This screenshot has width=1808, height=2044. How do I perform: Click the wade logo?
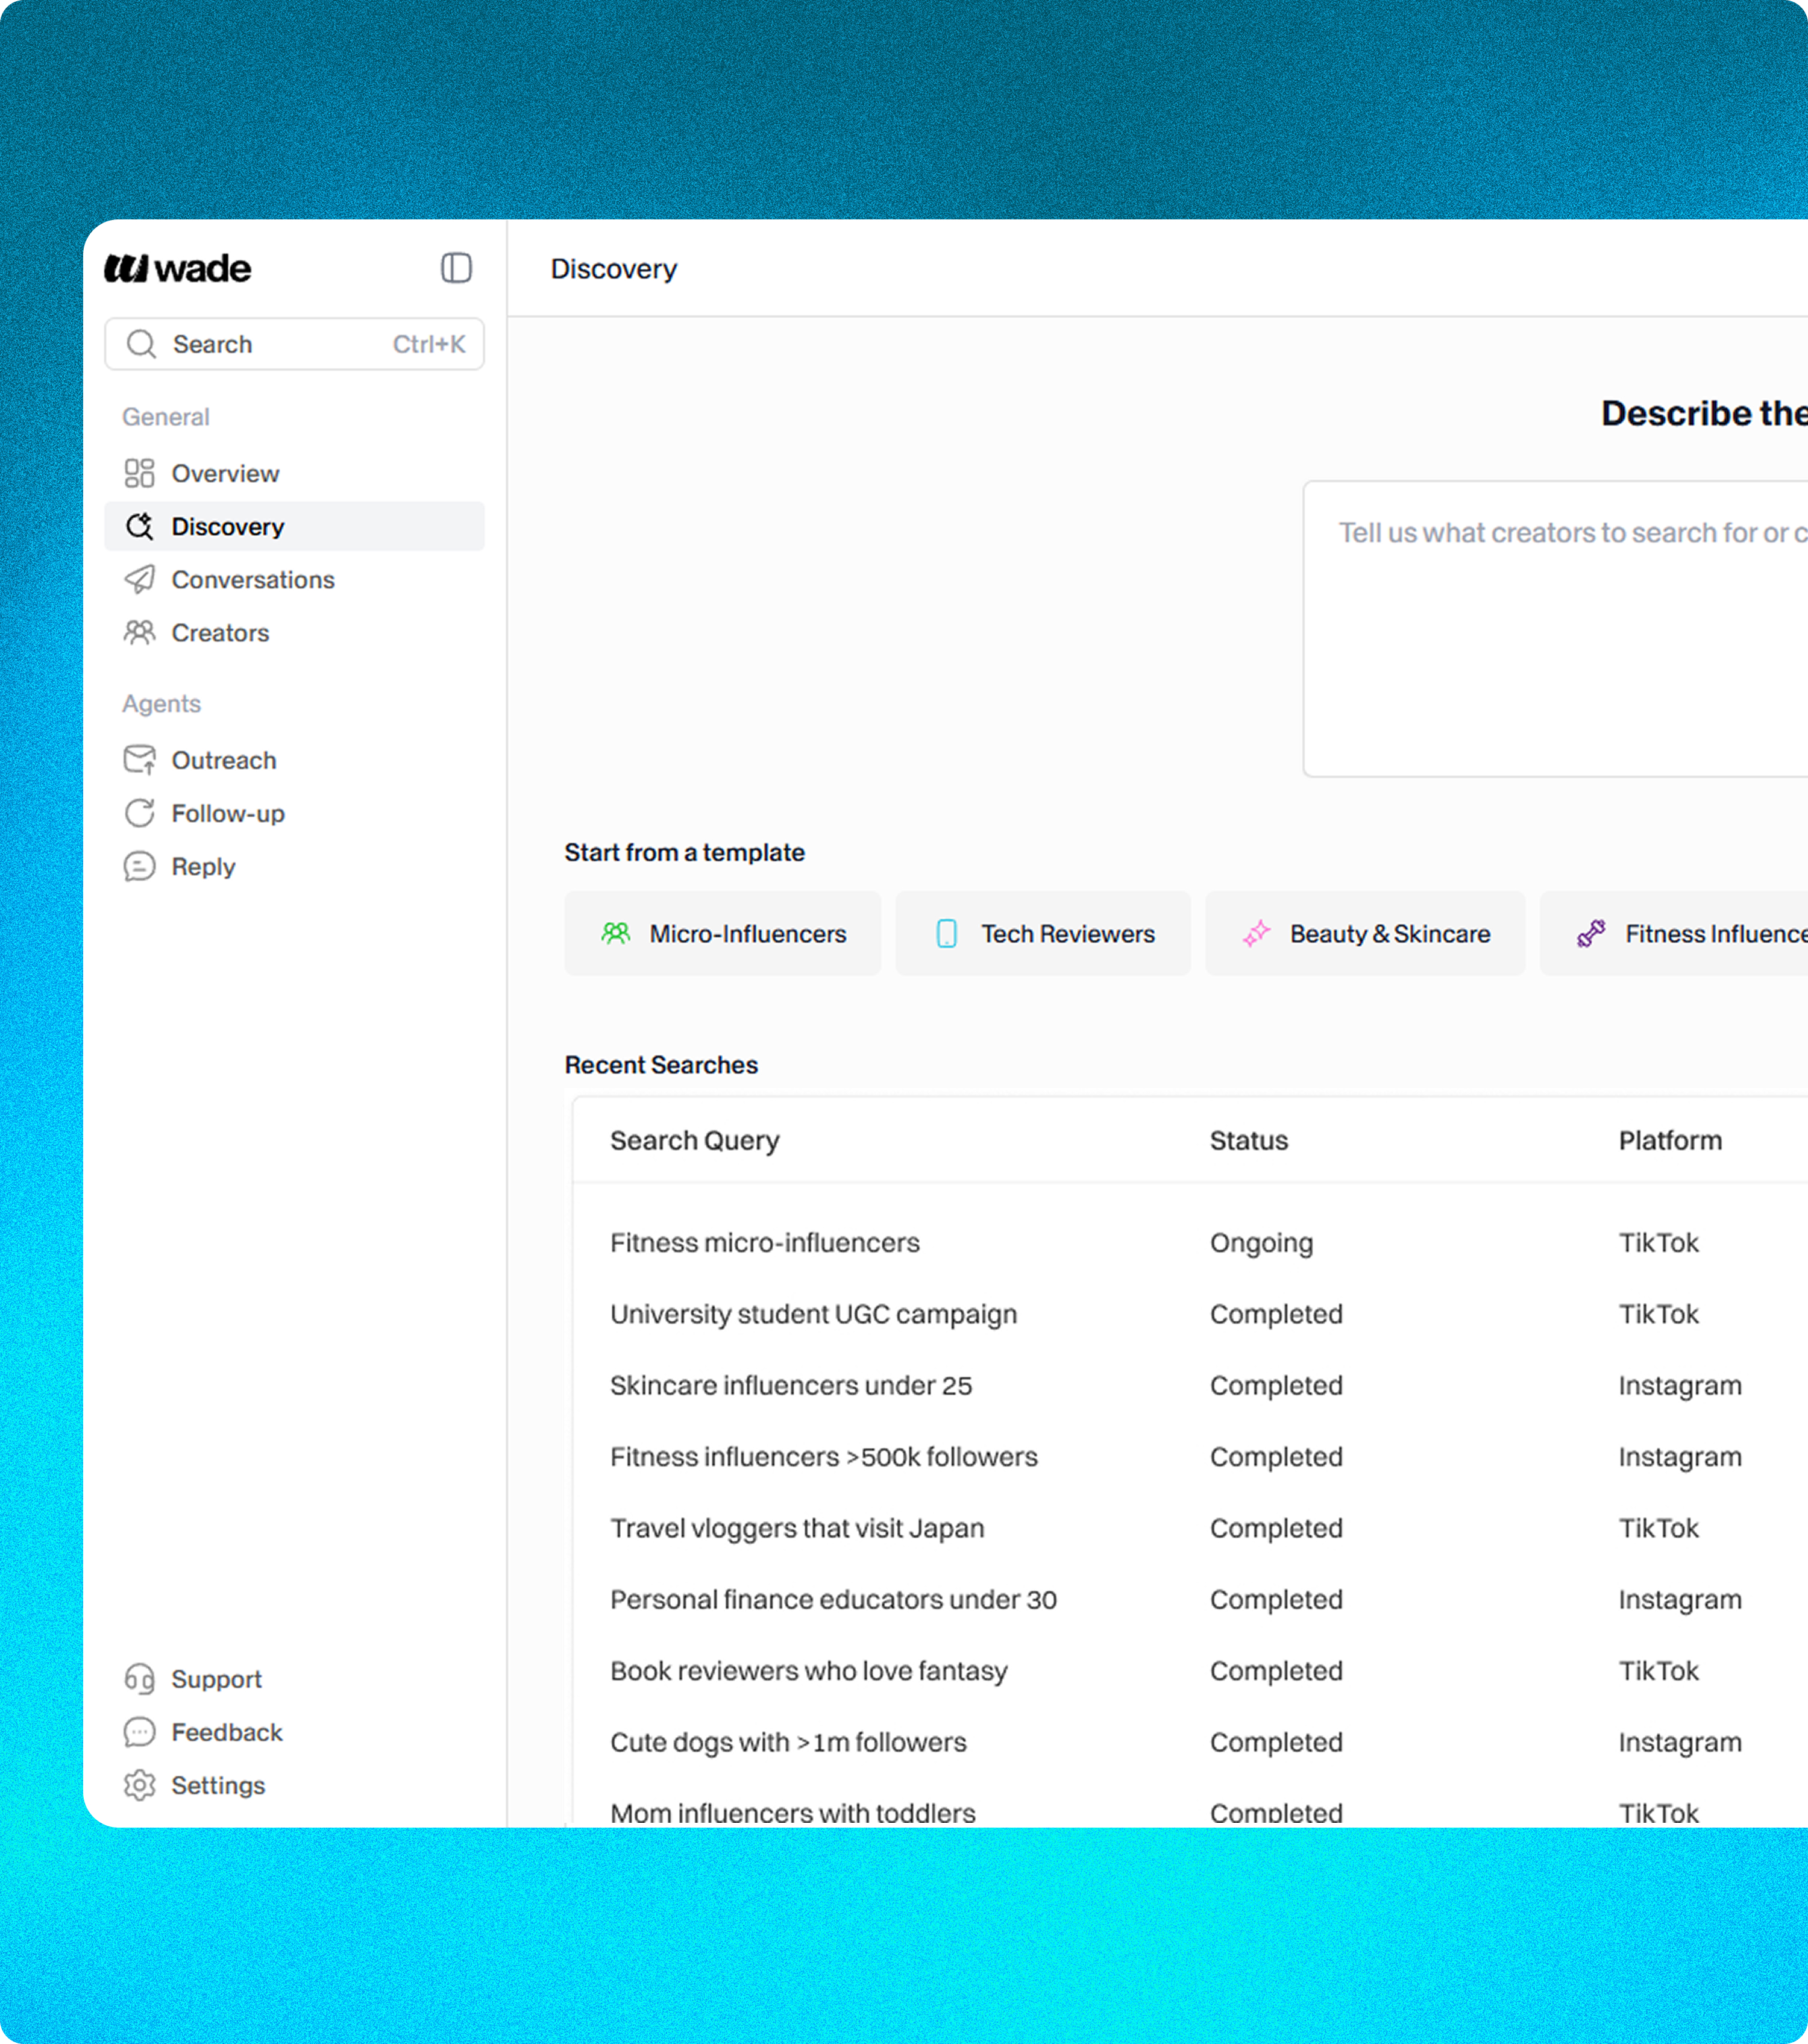[178, 268]
